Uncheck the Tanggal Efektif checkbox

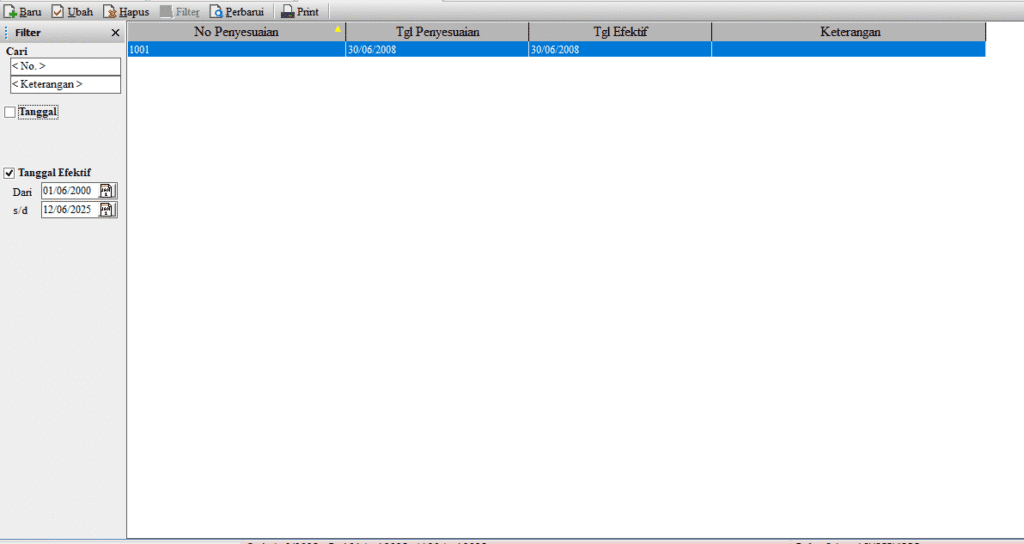(10, 172)
